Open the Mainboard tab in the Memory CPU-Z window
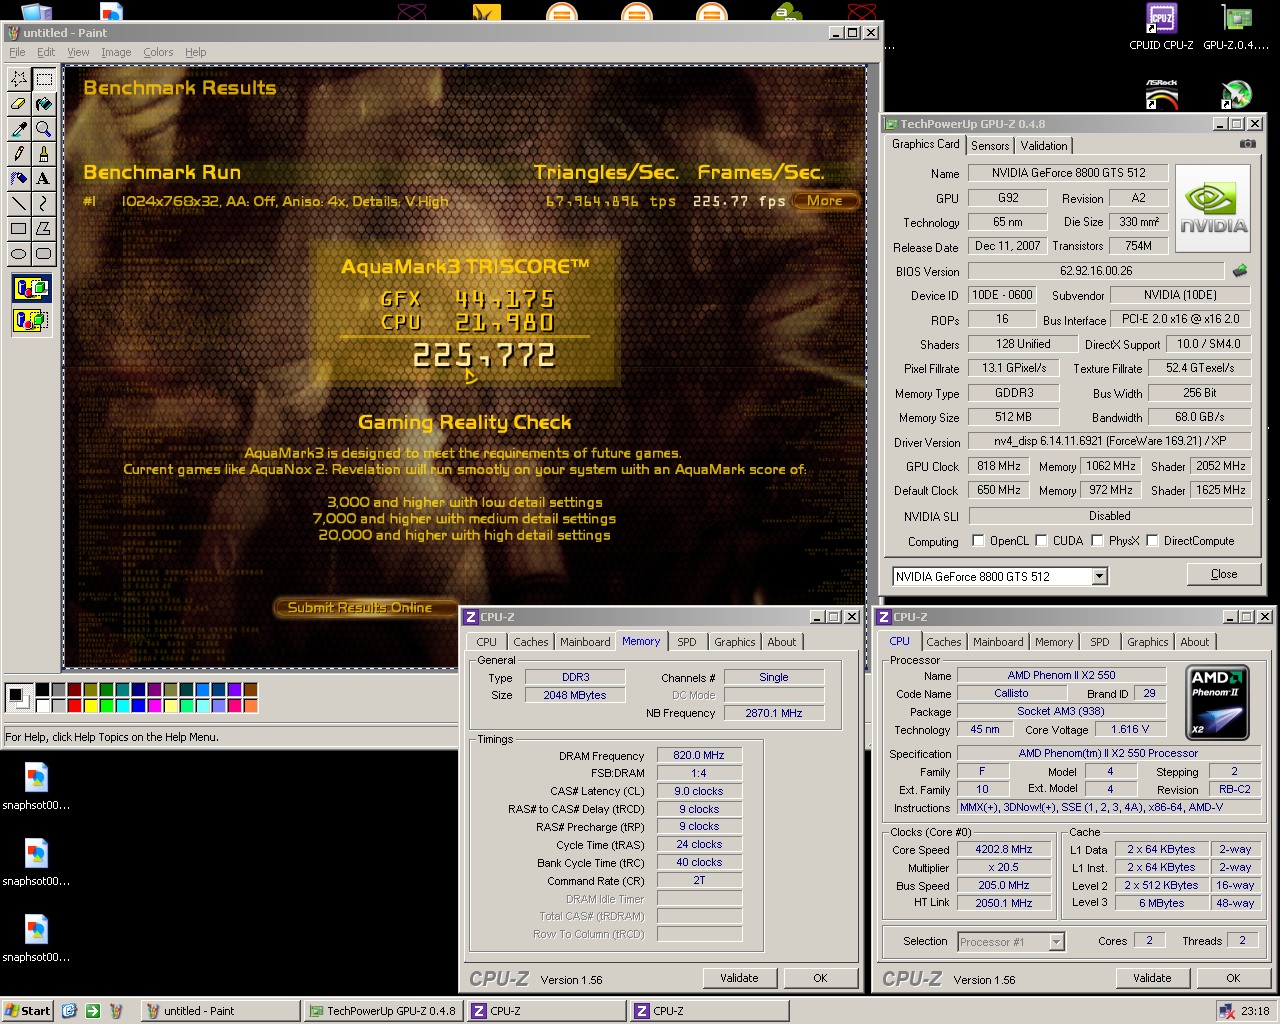 [585, 642]
